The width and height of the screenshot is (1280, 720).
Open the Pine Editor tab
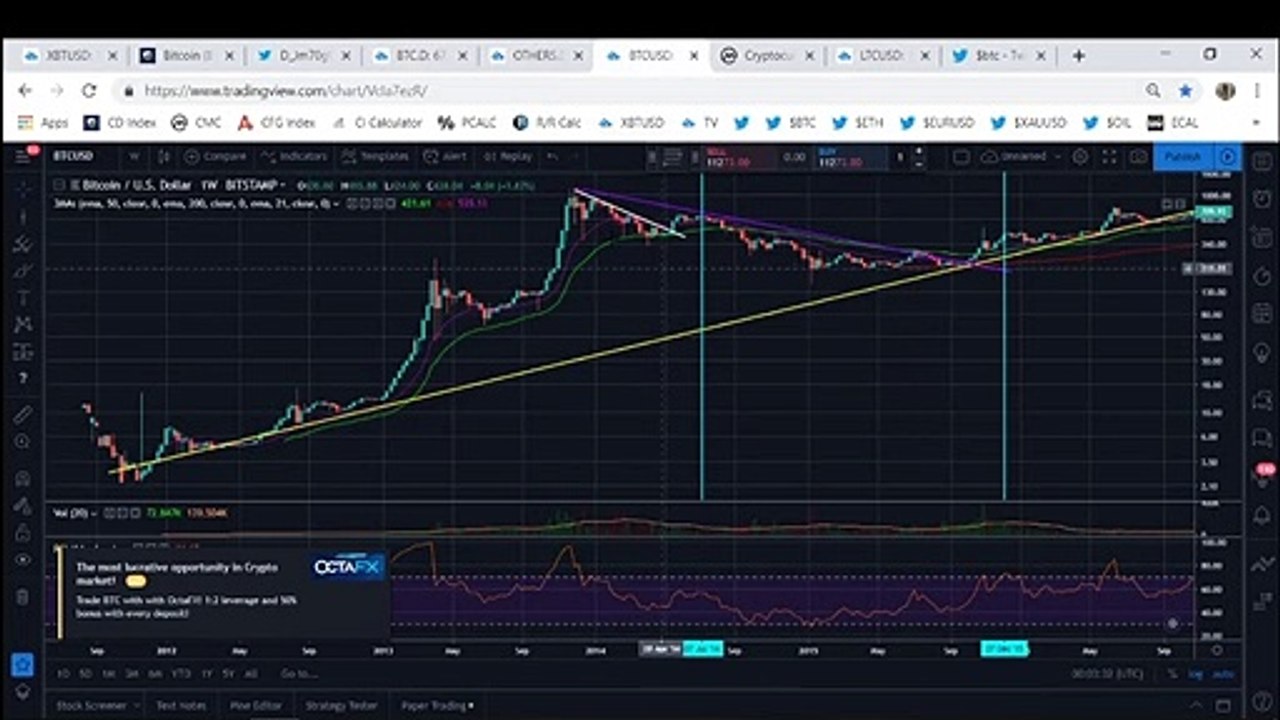pos(256,705)
